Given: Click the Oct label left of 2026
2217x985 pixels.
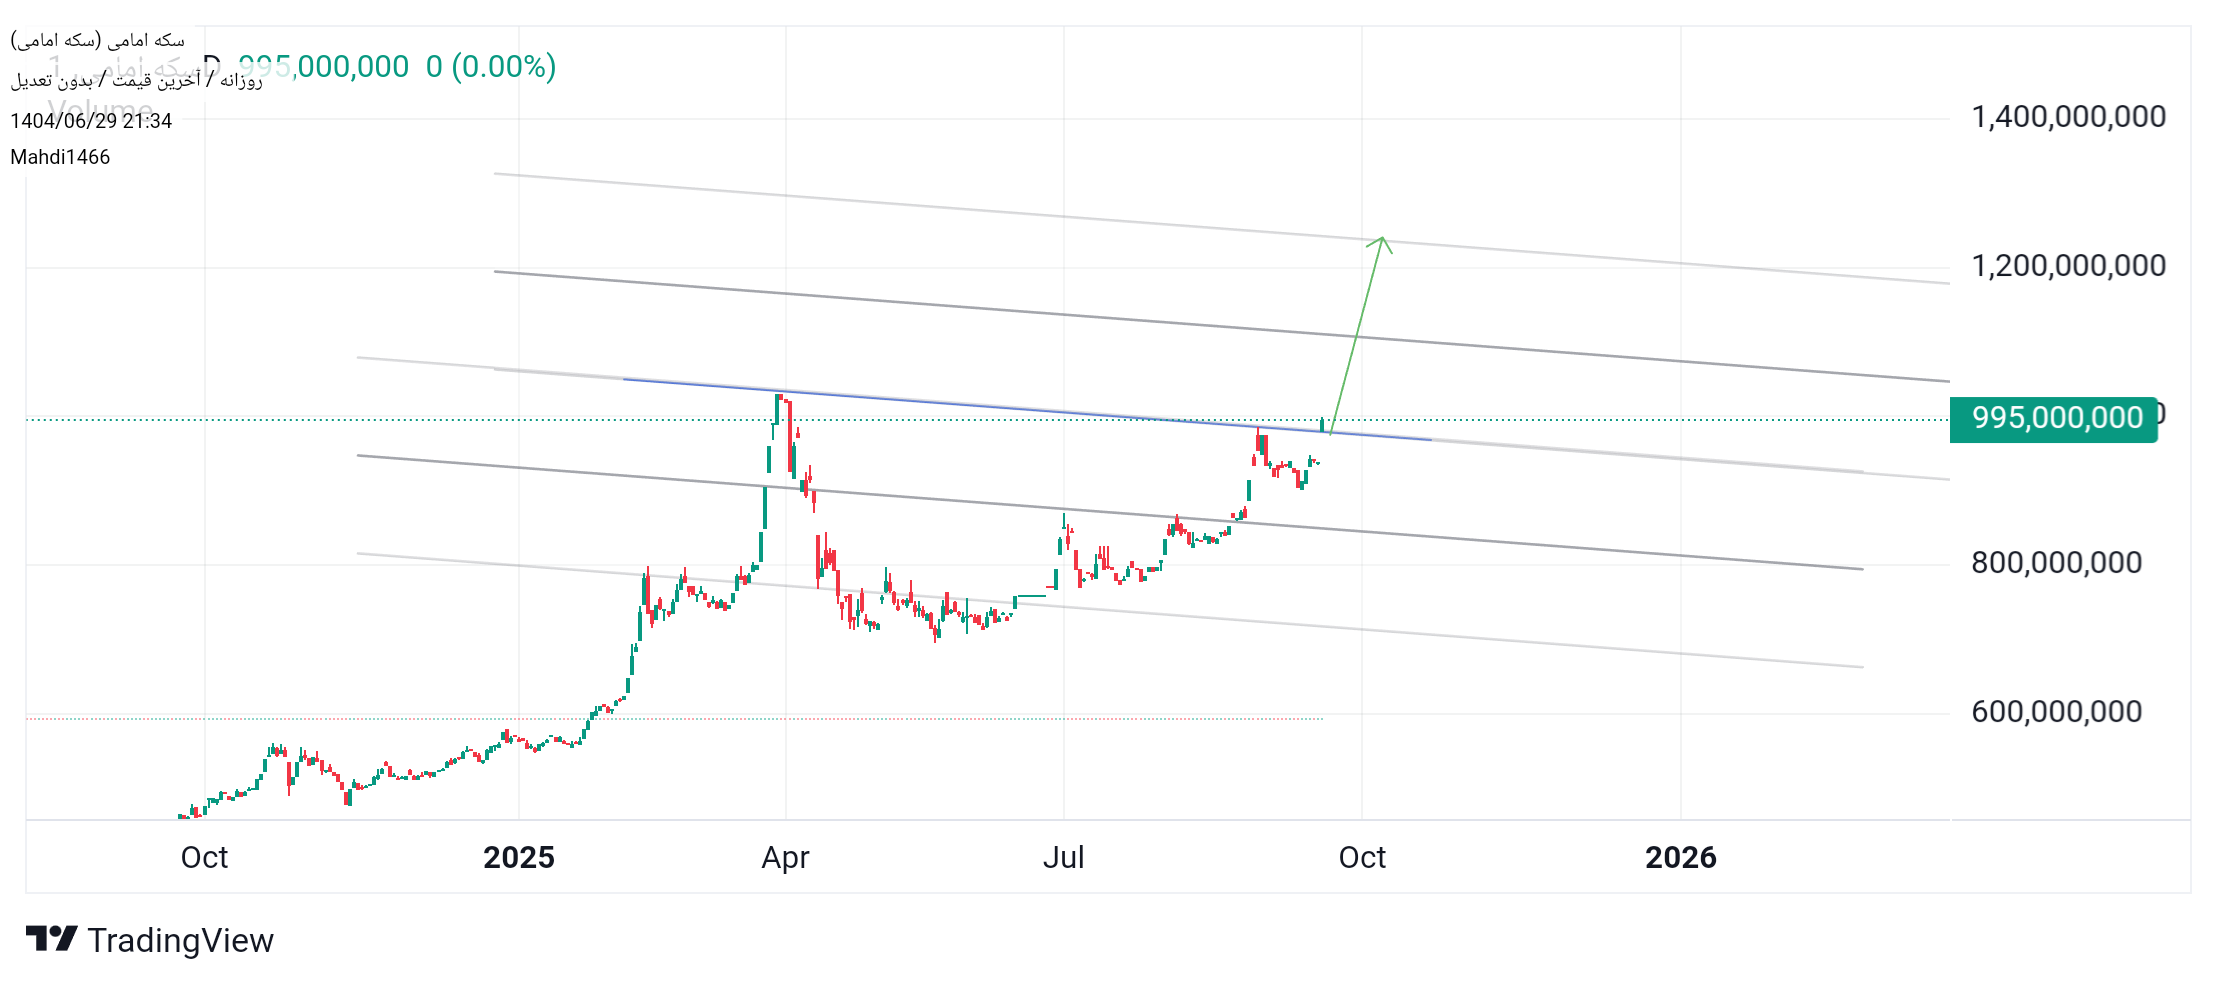Looking at the screenshot, I should point(1361,858).
